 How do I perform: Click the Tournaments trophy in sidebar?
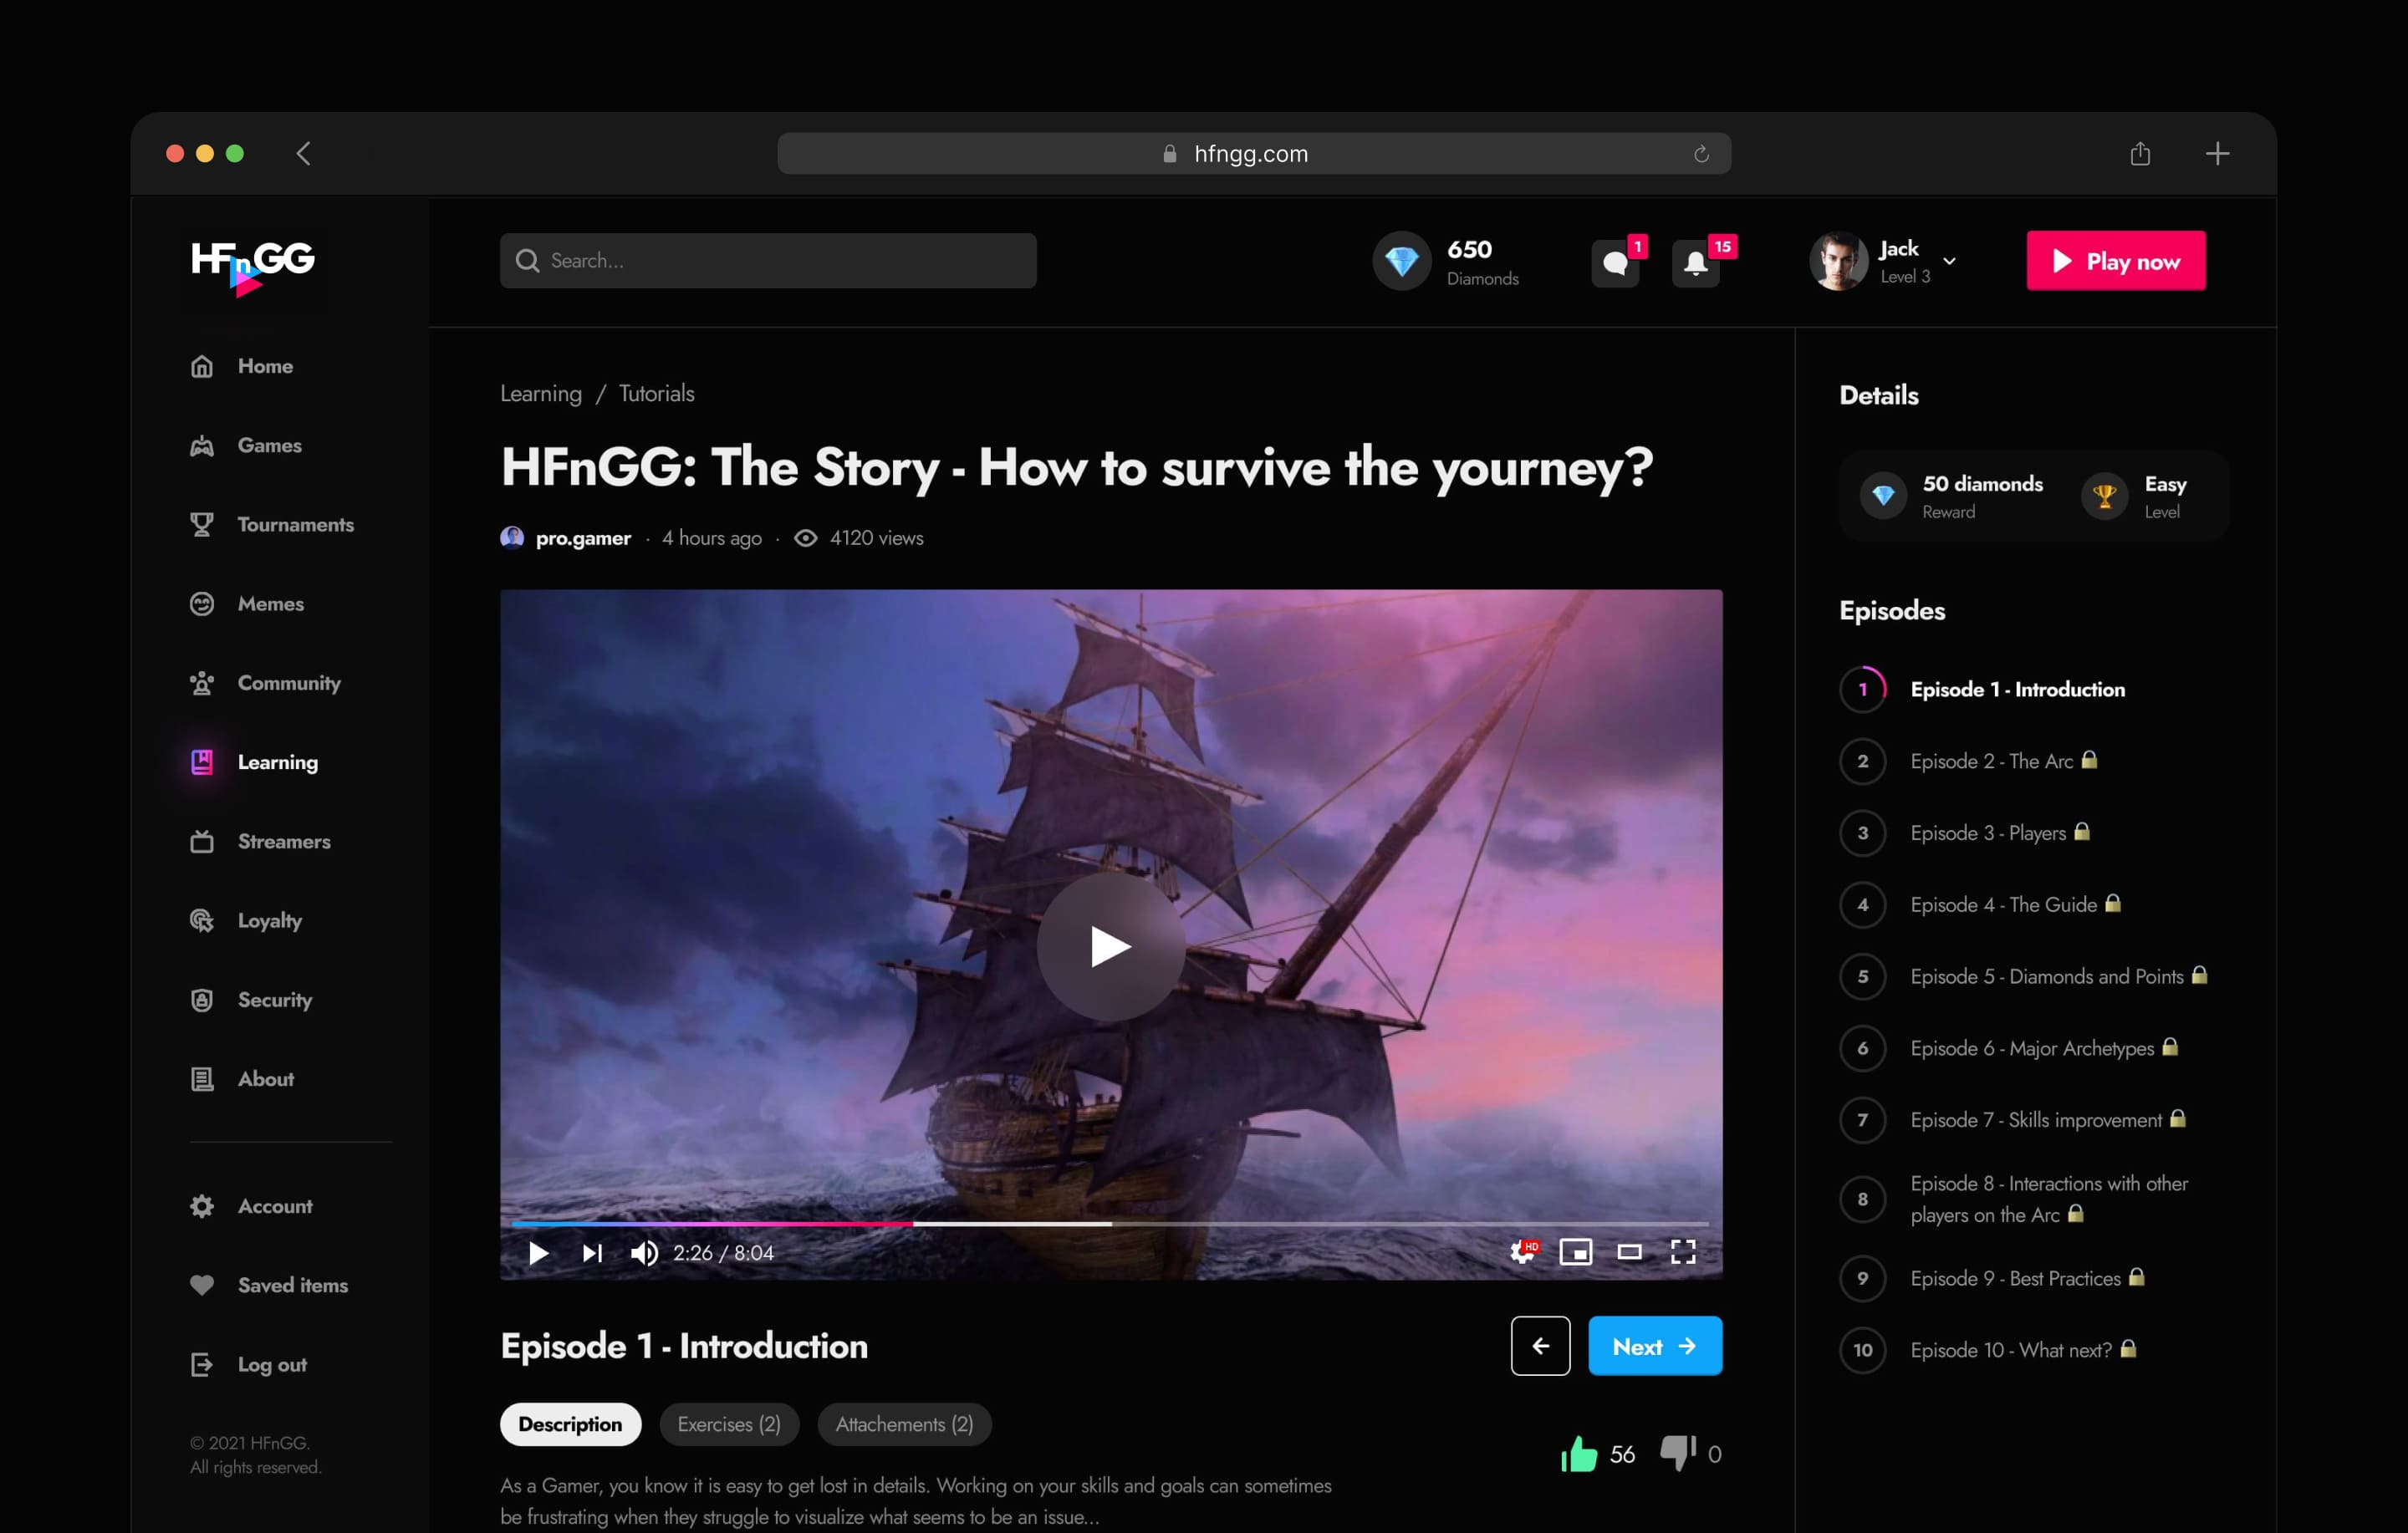coord(202,524)
